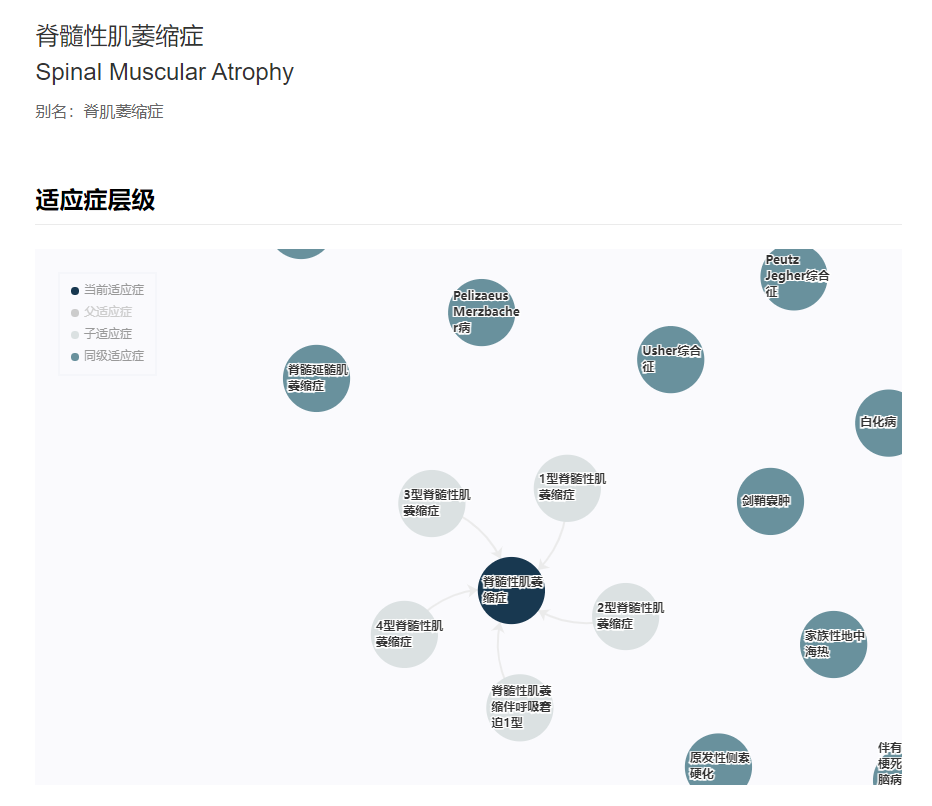The width and height of the screenshot is (932, 806).
Task: Open the 家族性地中海热 node
Action: 834,644
